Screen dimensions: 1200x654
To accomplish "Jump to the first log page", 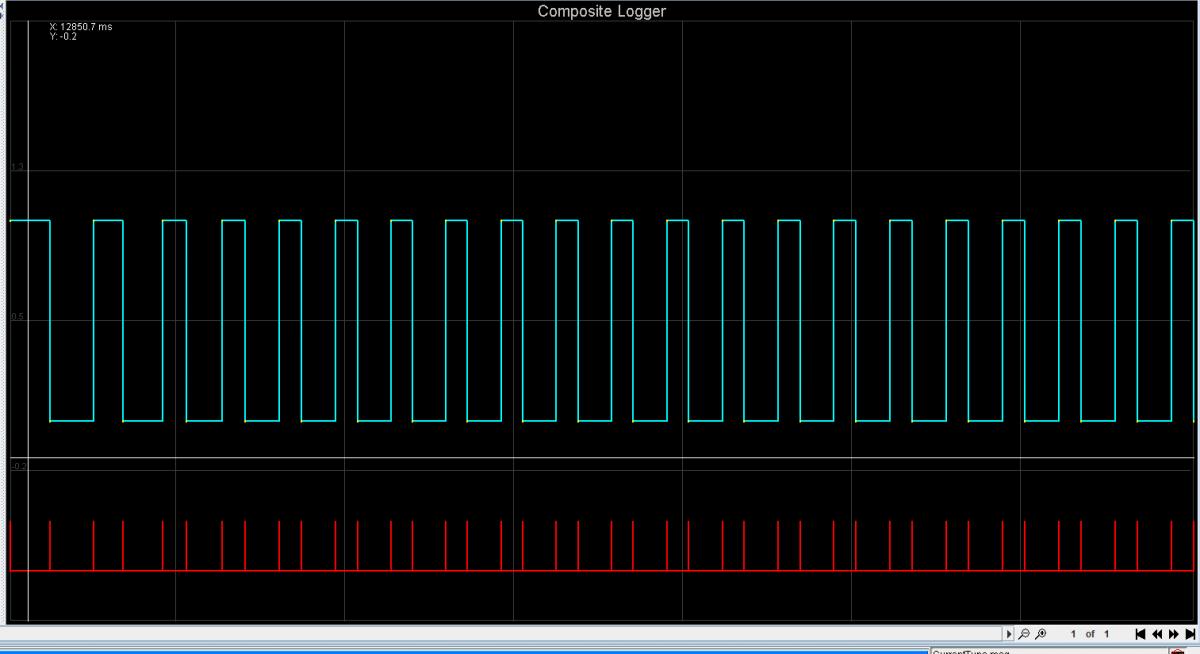I will coord(1140,634).
